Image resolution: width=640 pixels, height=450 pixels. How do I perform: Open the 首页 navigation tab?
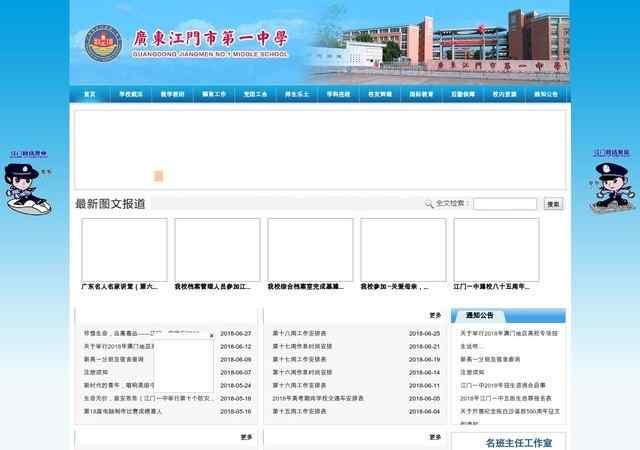click(x=90, y=94)
